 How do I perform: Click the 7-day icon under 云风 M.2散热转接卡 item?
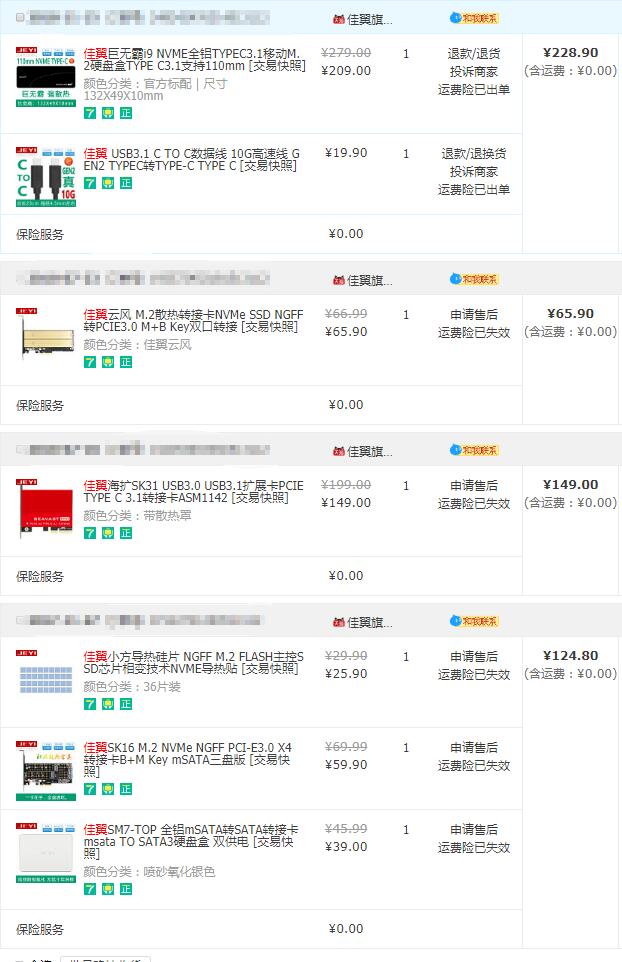point(90,362)
